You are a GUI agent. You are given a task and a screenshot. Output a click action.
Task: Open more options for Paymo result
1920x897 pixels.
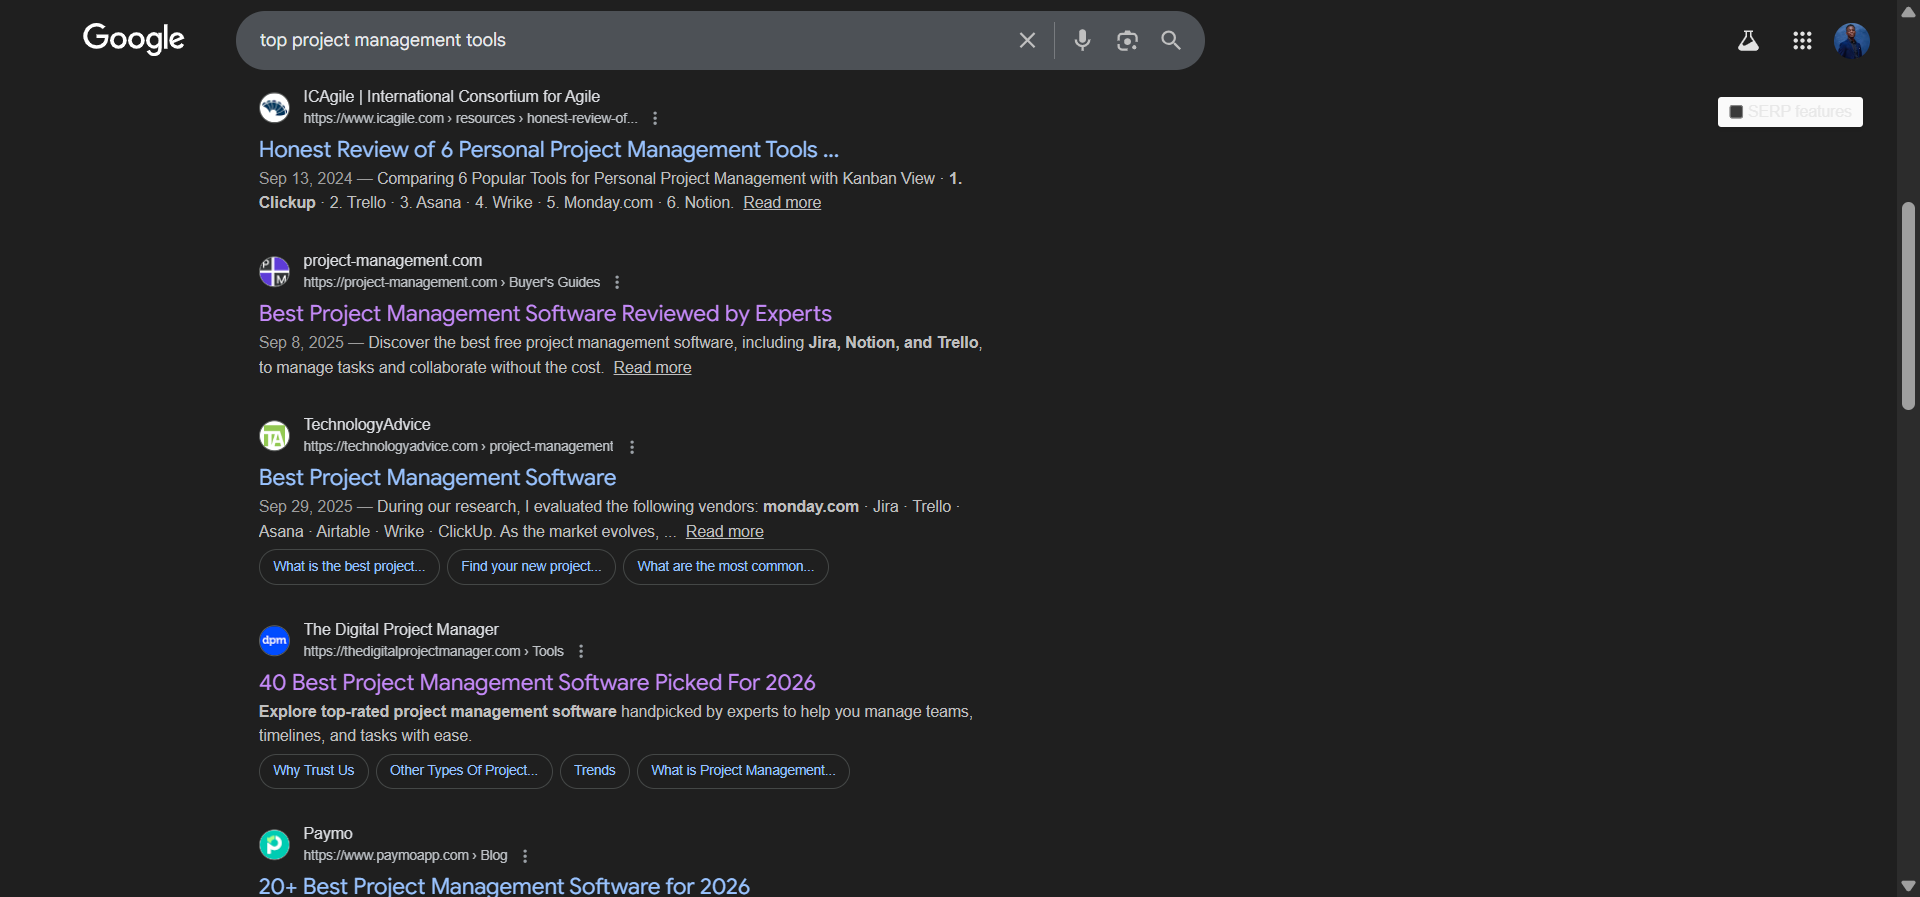pos(525,856)
